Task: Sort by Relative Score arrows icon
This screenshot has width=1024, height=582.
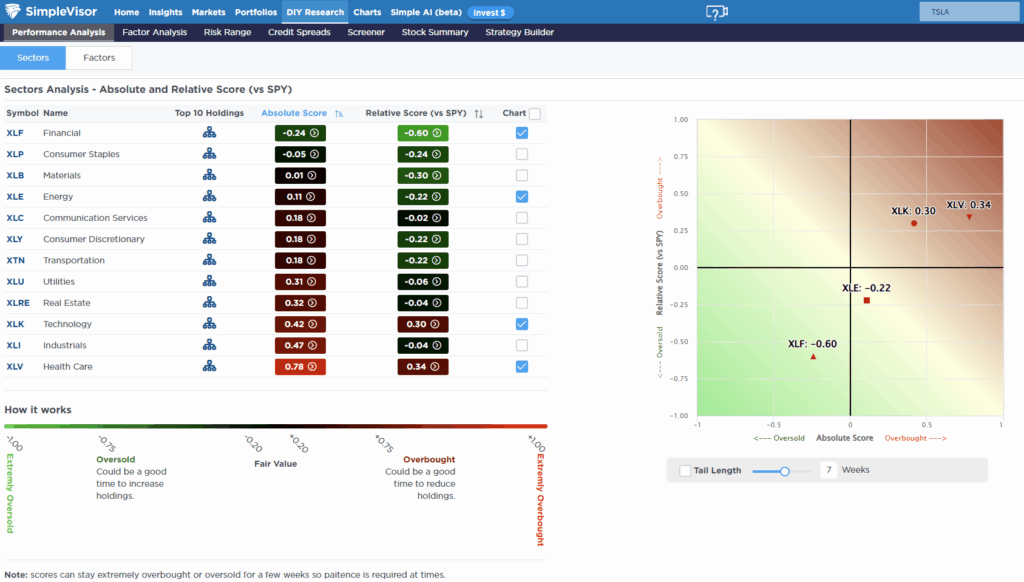Action: tap(479, 114)
